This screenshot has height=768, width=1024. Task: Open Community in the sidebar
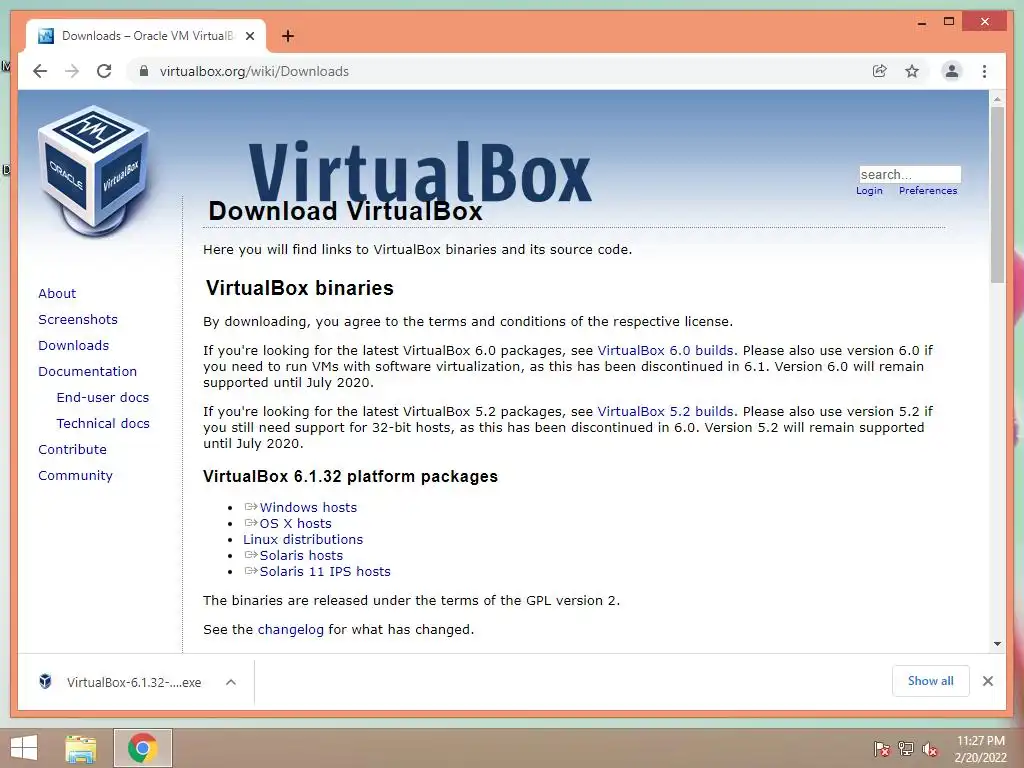[75, 475]
